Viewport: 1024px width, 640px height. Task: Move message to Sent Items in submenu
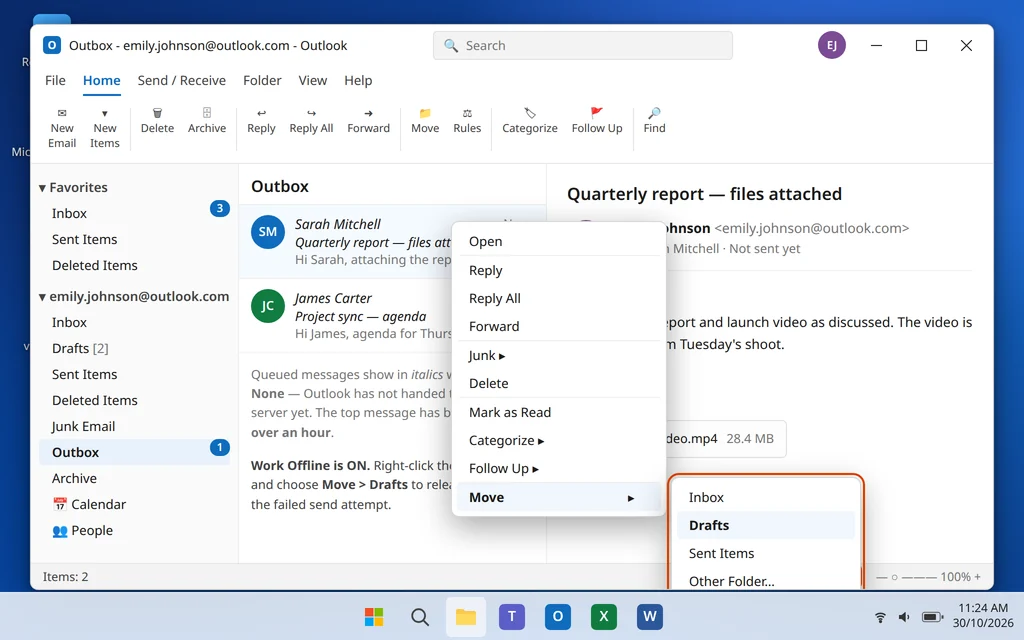click(x=765, y=553)
